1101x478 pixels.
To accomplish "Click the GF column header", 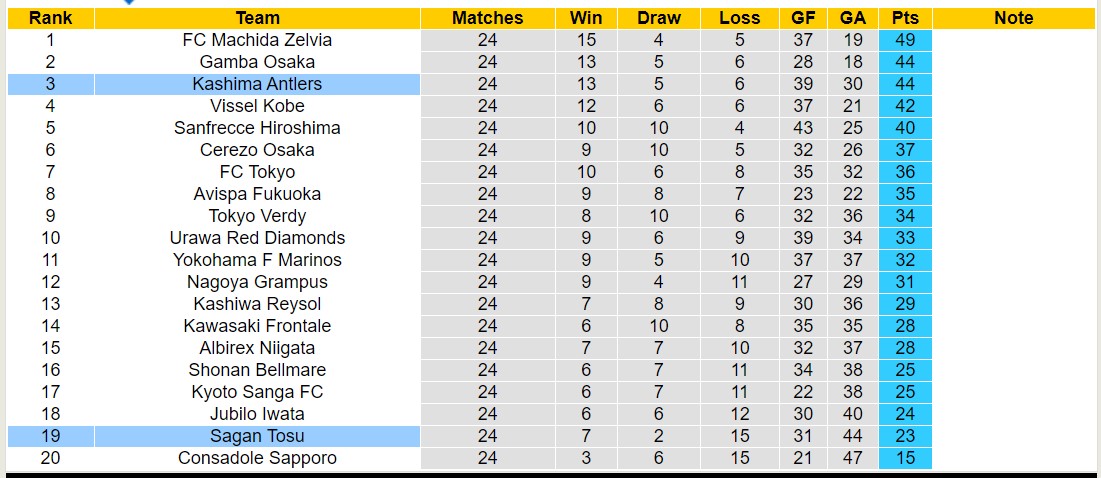I will pos(803,18).
